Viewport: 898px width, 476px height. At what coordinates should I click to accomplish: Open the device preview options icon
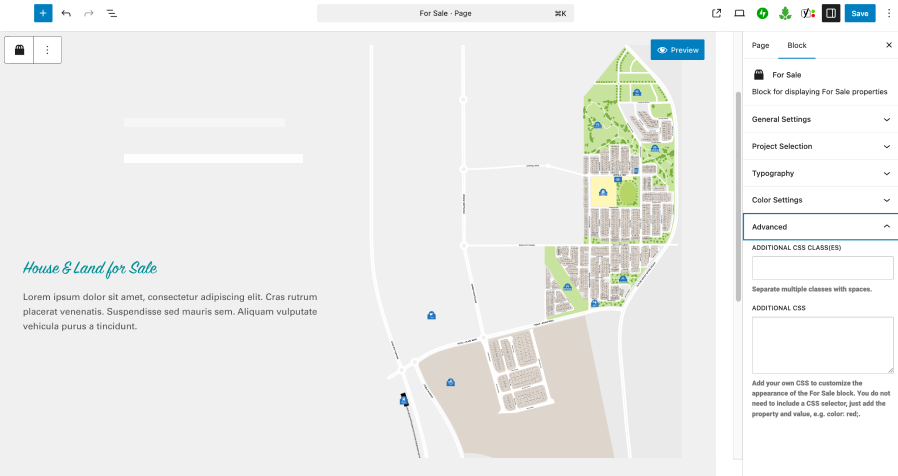(739, 13)
